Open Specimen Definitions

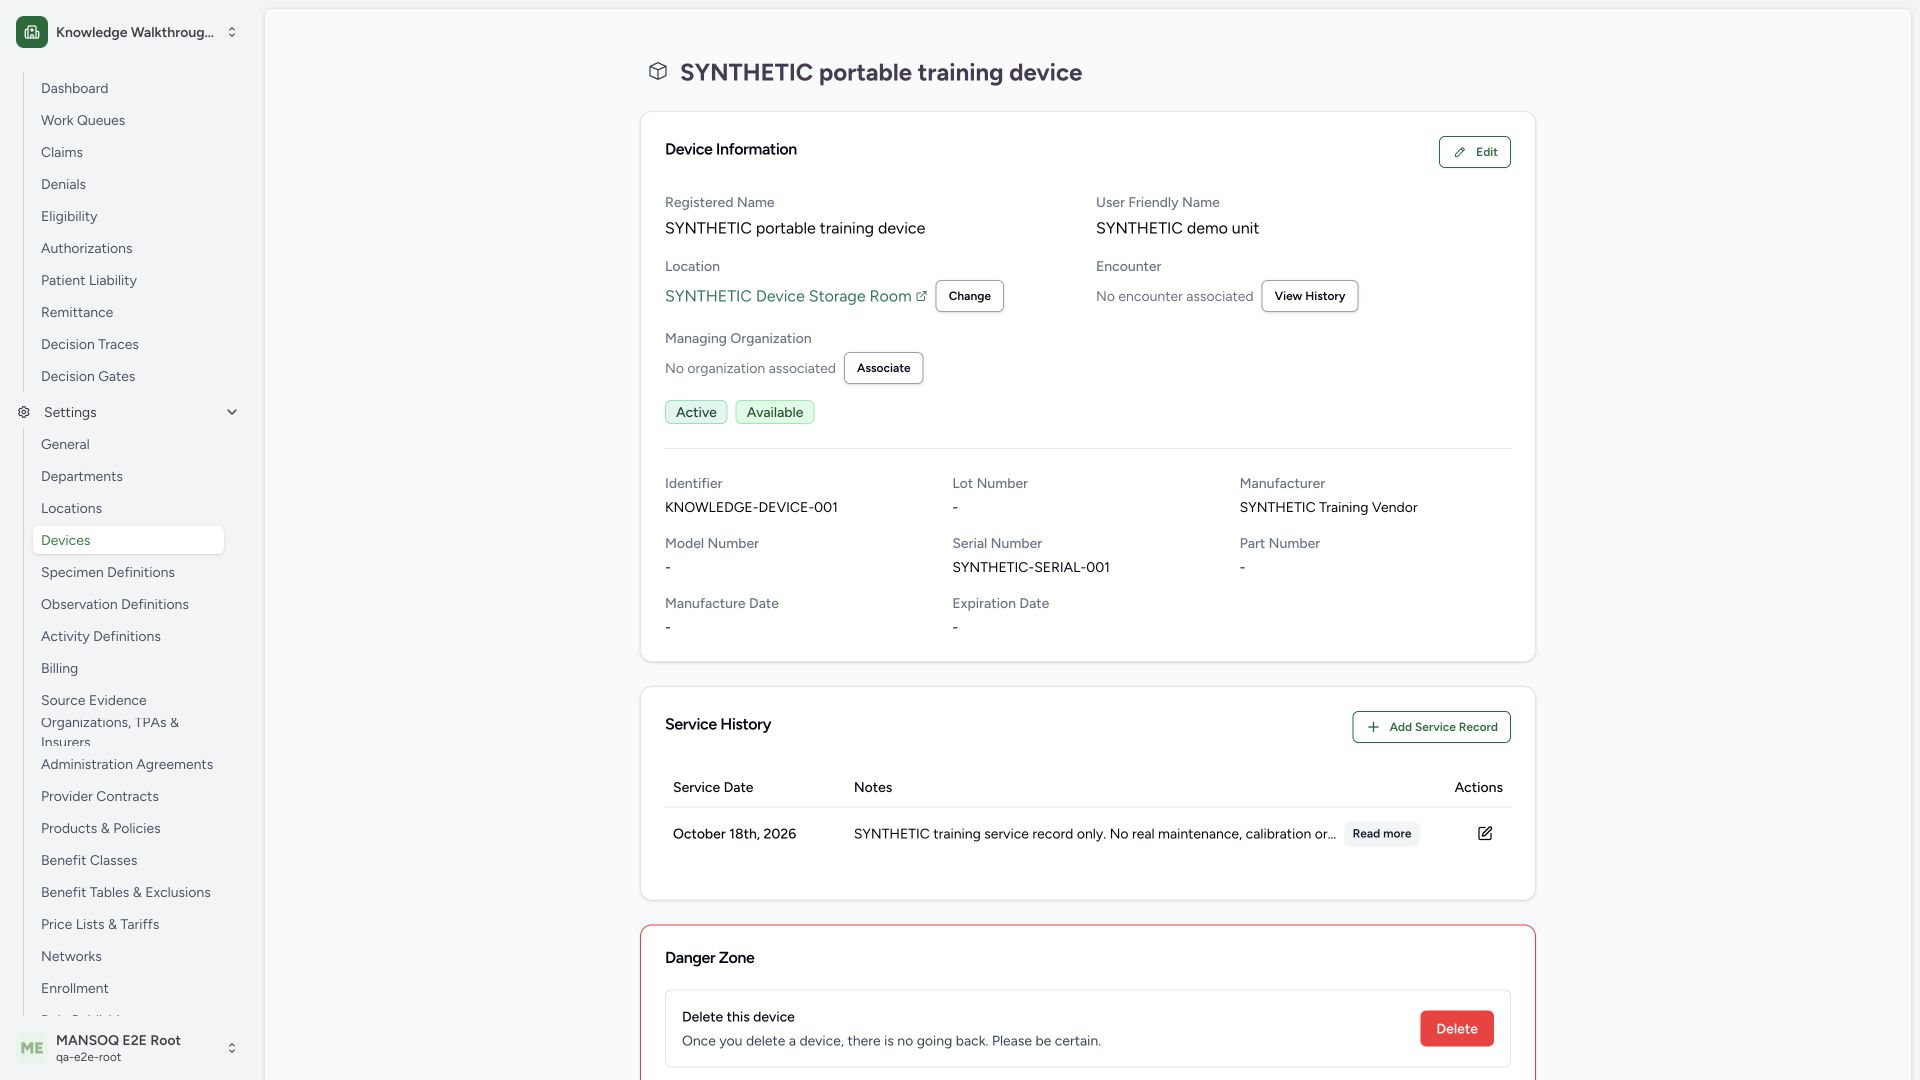pyautogui.click(x=108, y=572)
